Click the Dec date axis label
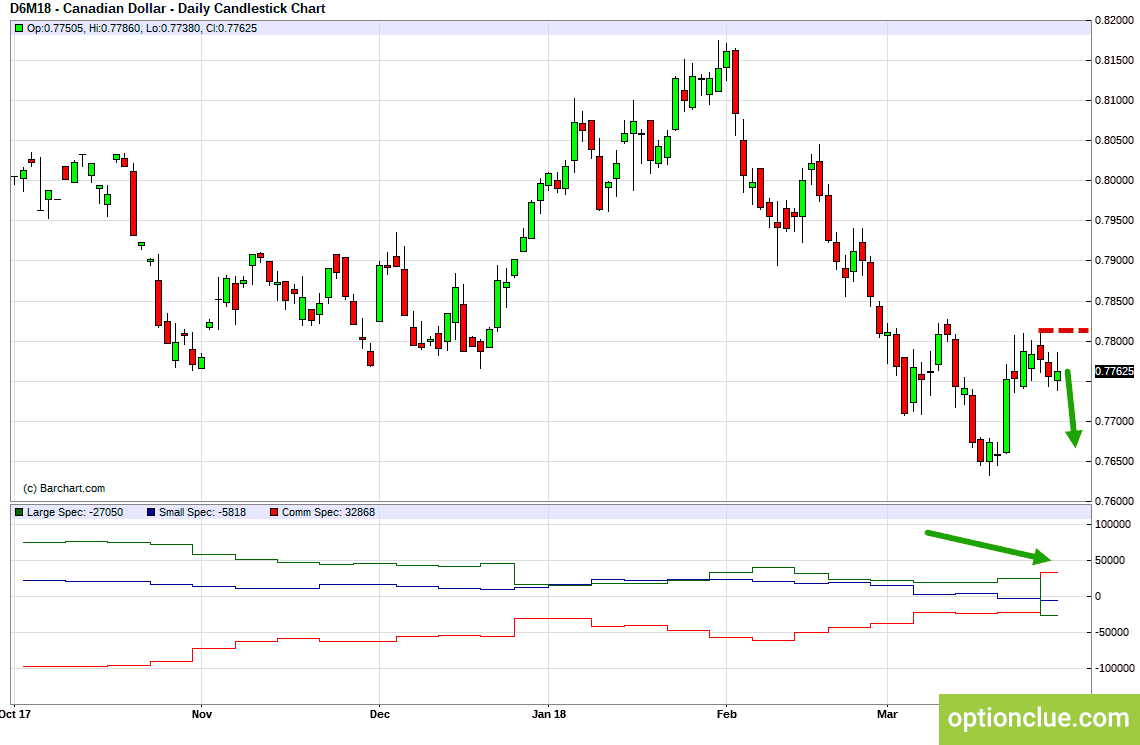 tap(380, 714)
